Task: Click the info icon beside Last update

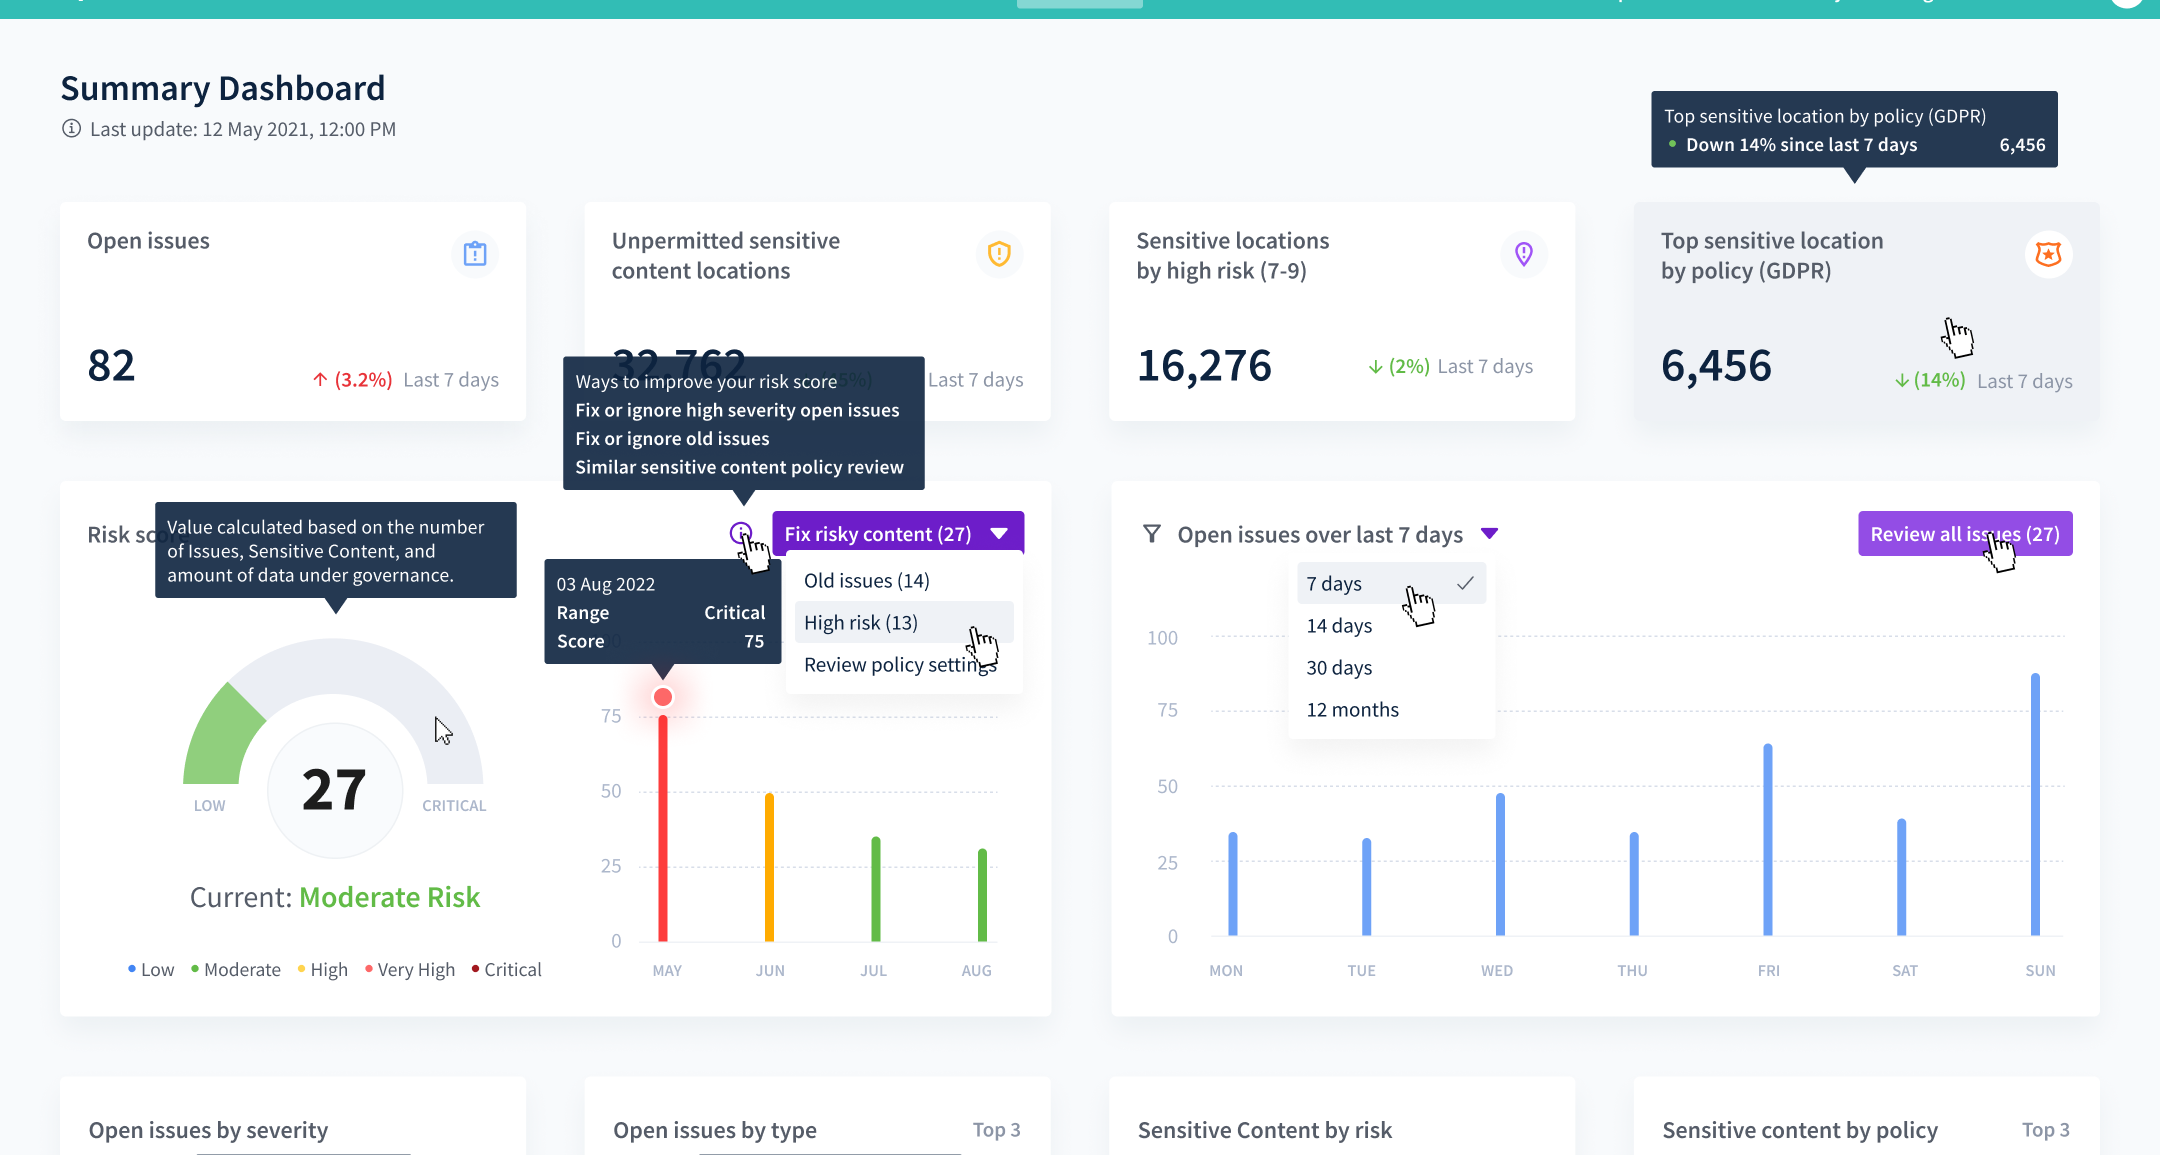Action: click(x=71, y=129)
